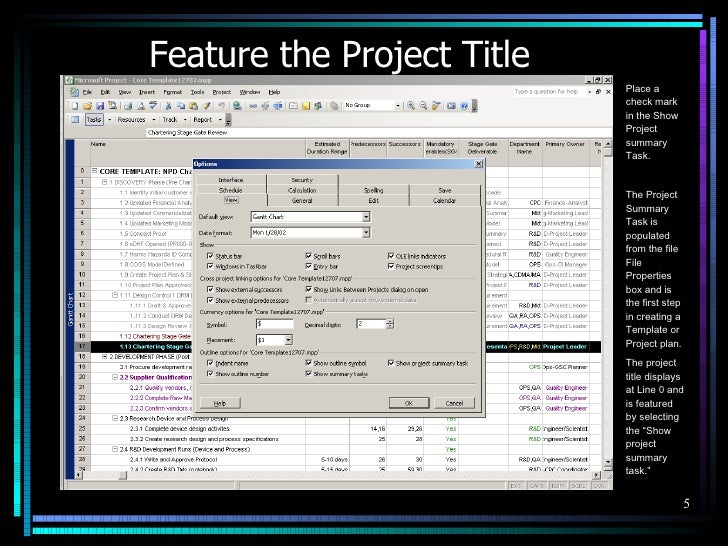This screenshot has height=546, width=728.
Task: Collapse the 2.3 Research Device group
Action: click(115, 418)
